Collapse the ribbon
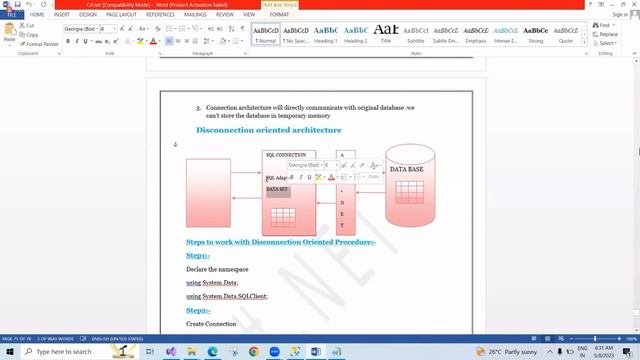 [634, 53]
